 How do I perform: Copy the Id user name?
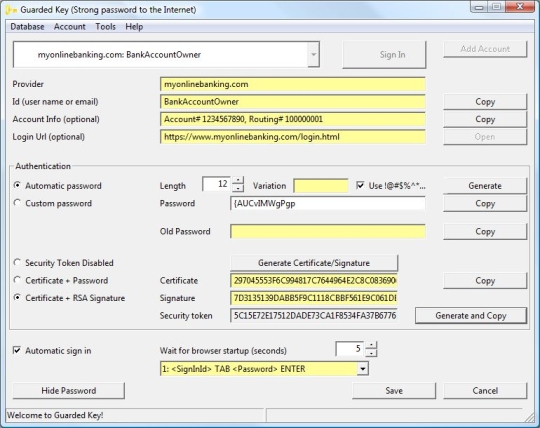click(x=485, y=102)
